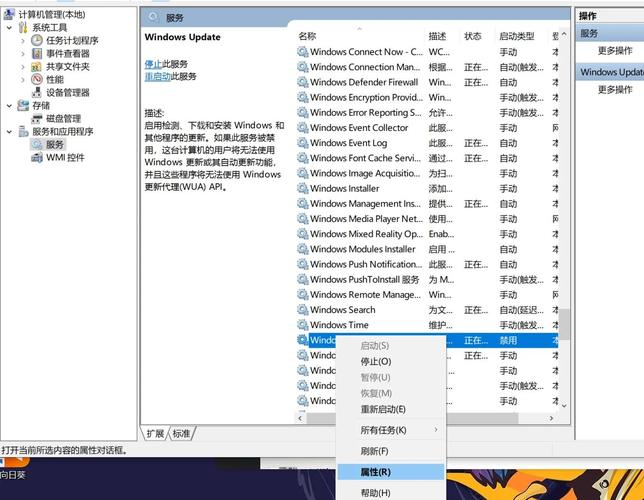Select the 共享文件夹 icon

pos(37,67)
